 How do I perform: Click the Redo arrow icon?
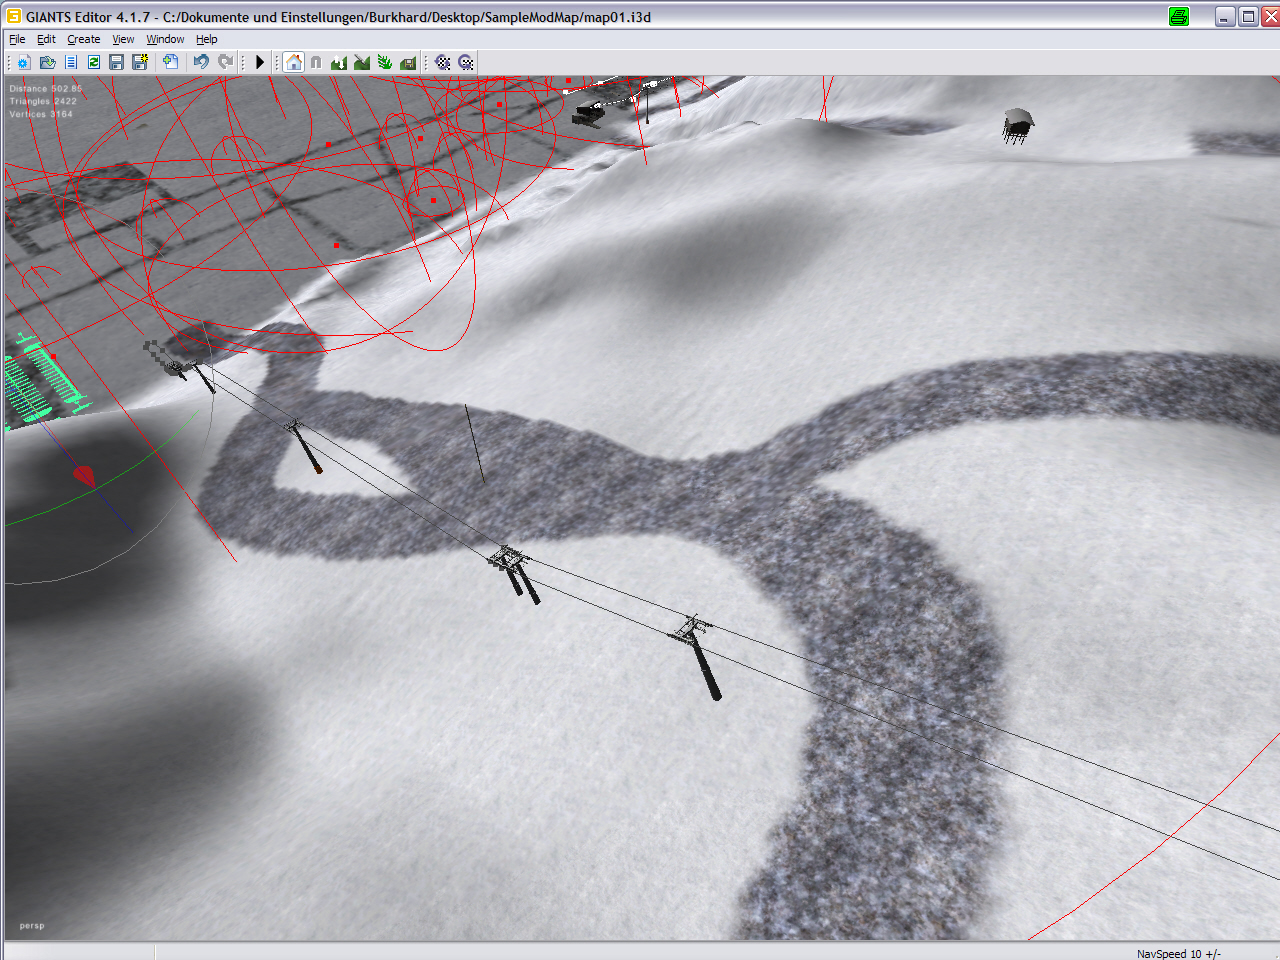pos(226,62)
